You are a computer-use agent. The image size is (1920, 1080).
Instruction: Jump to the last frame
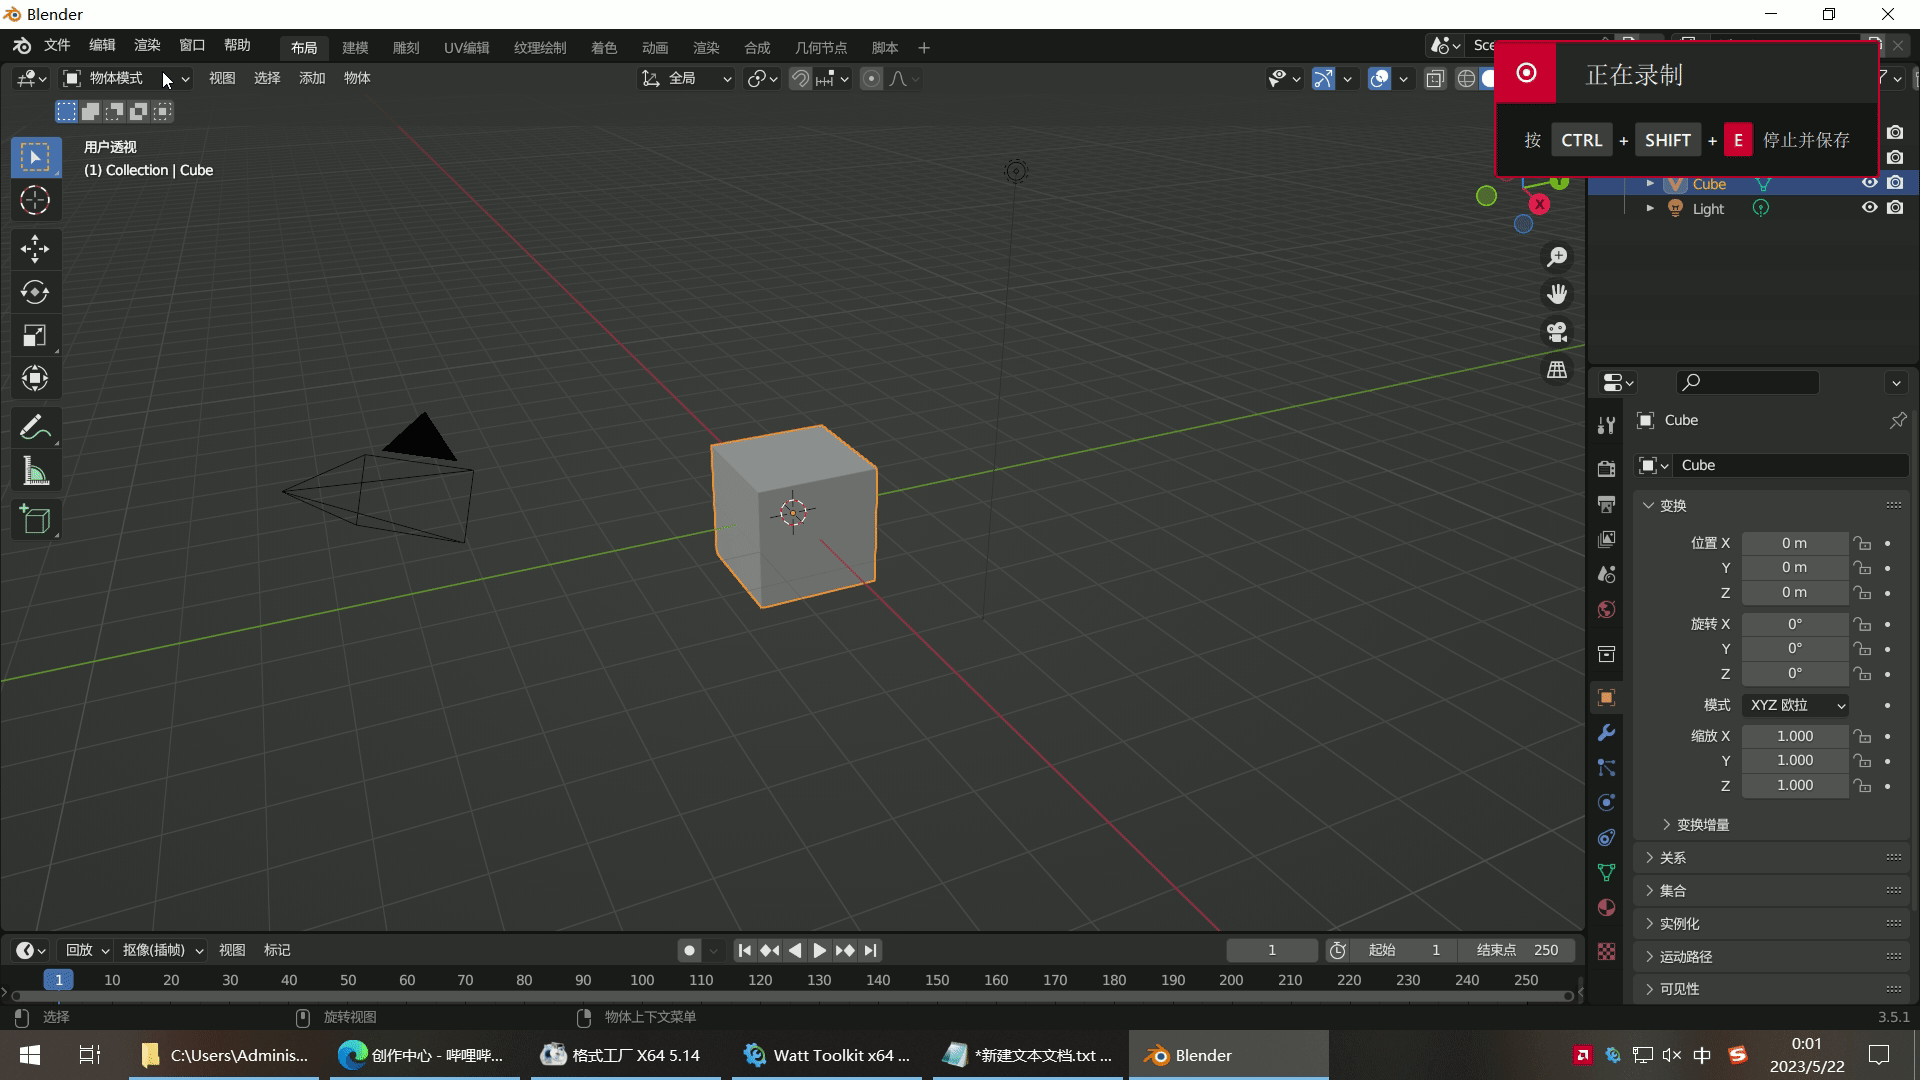[871, 950]
